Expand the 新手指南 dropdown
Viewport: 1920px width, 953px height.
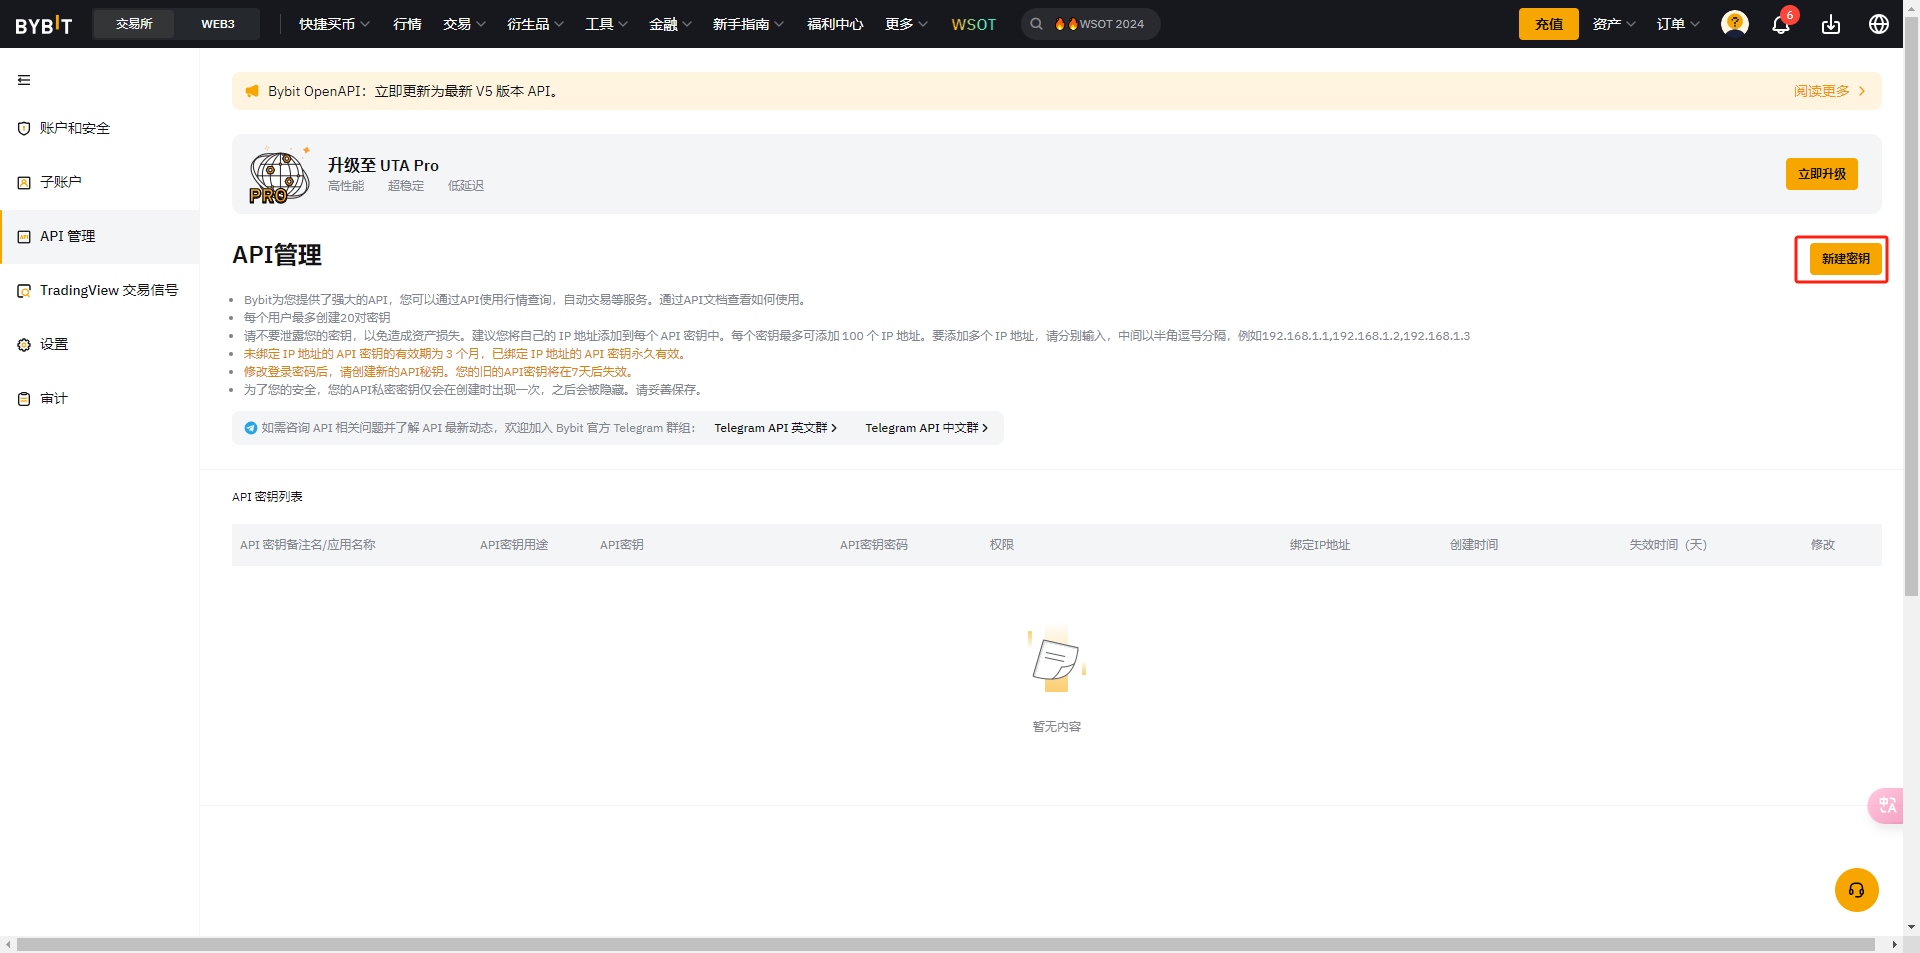click(748, 24)
